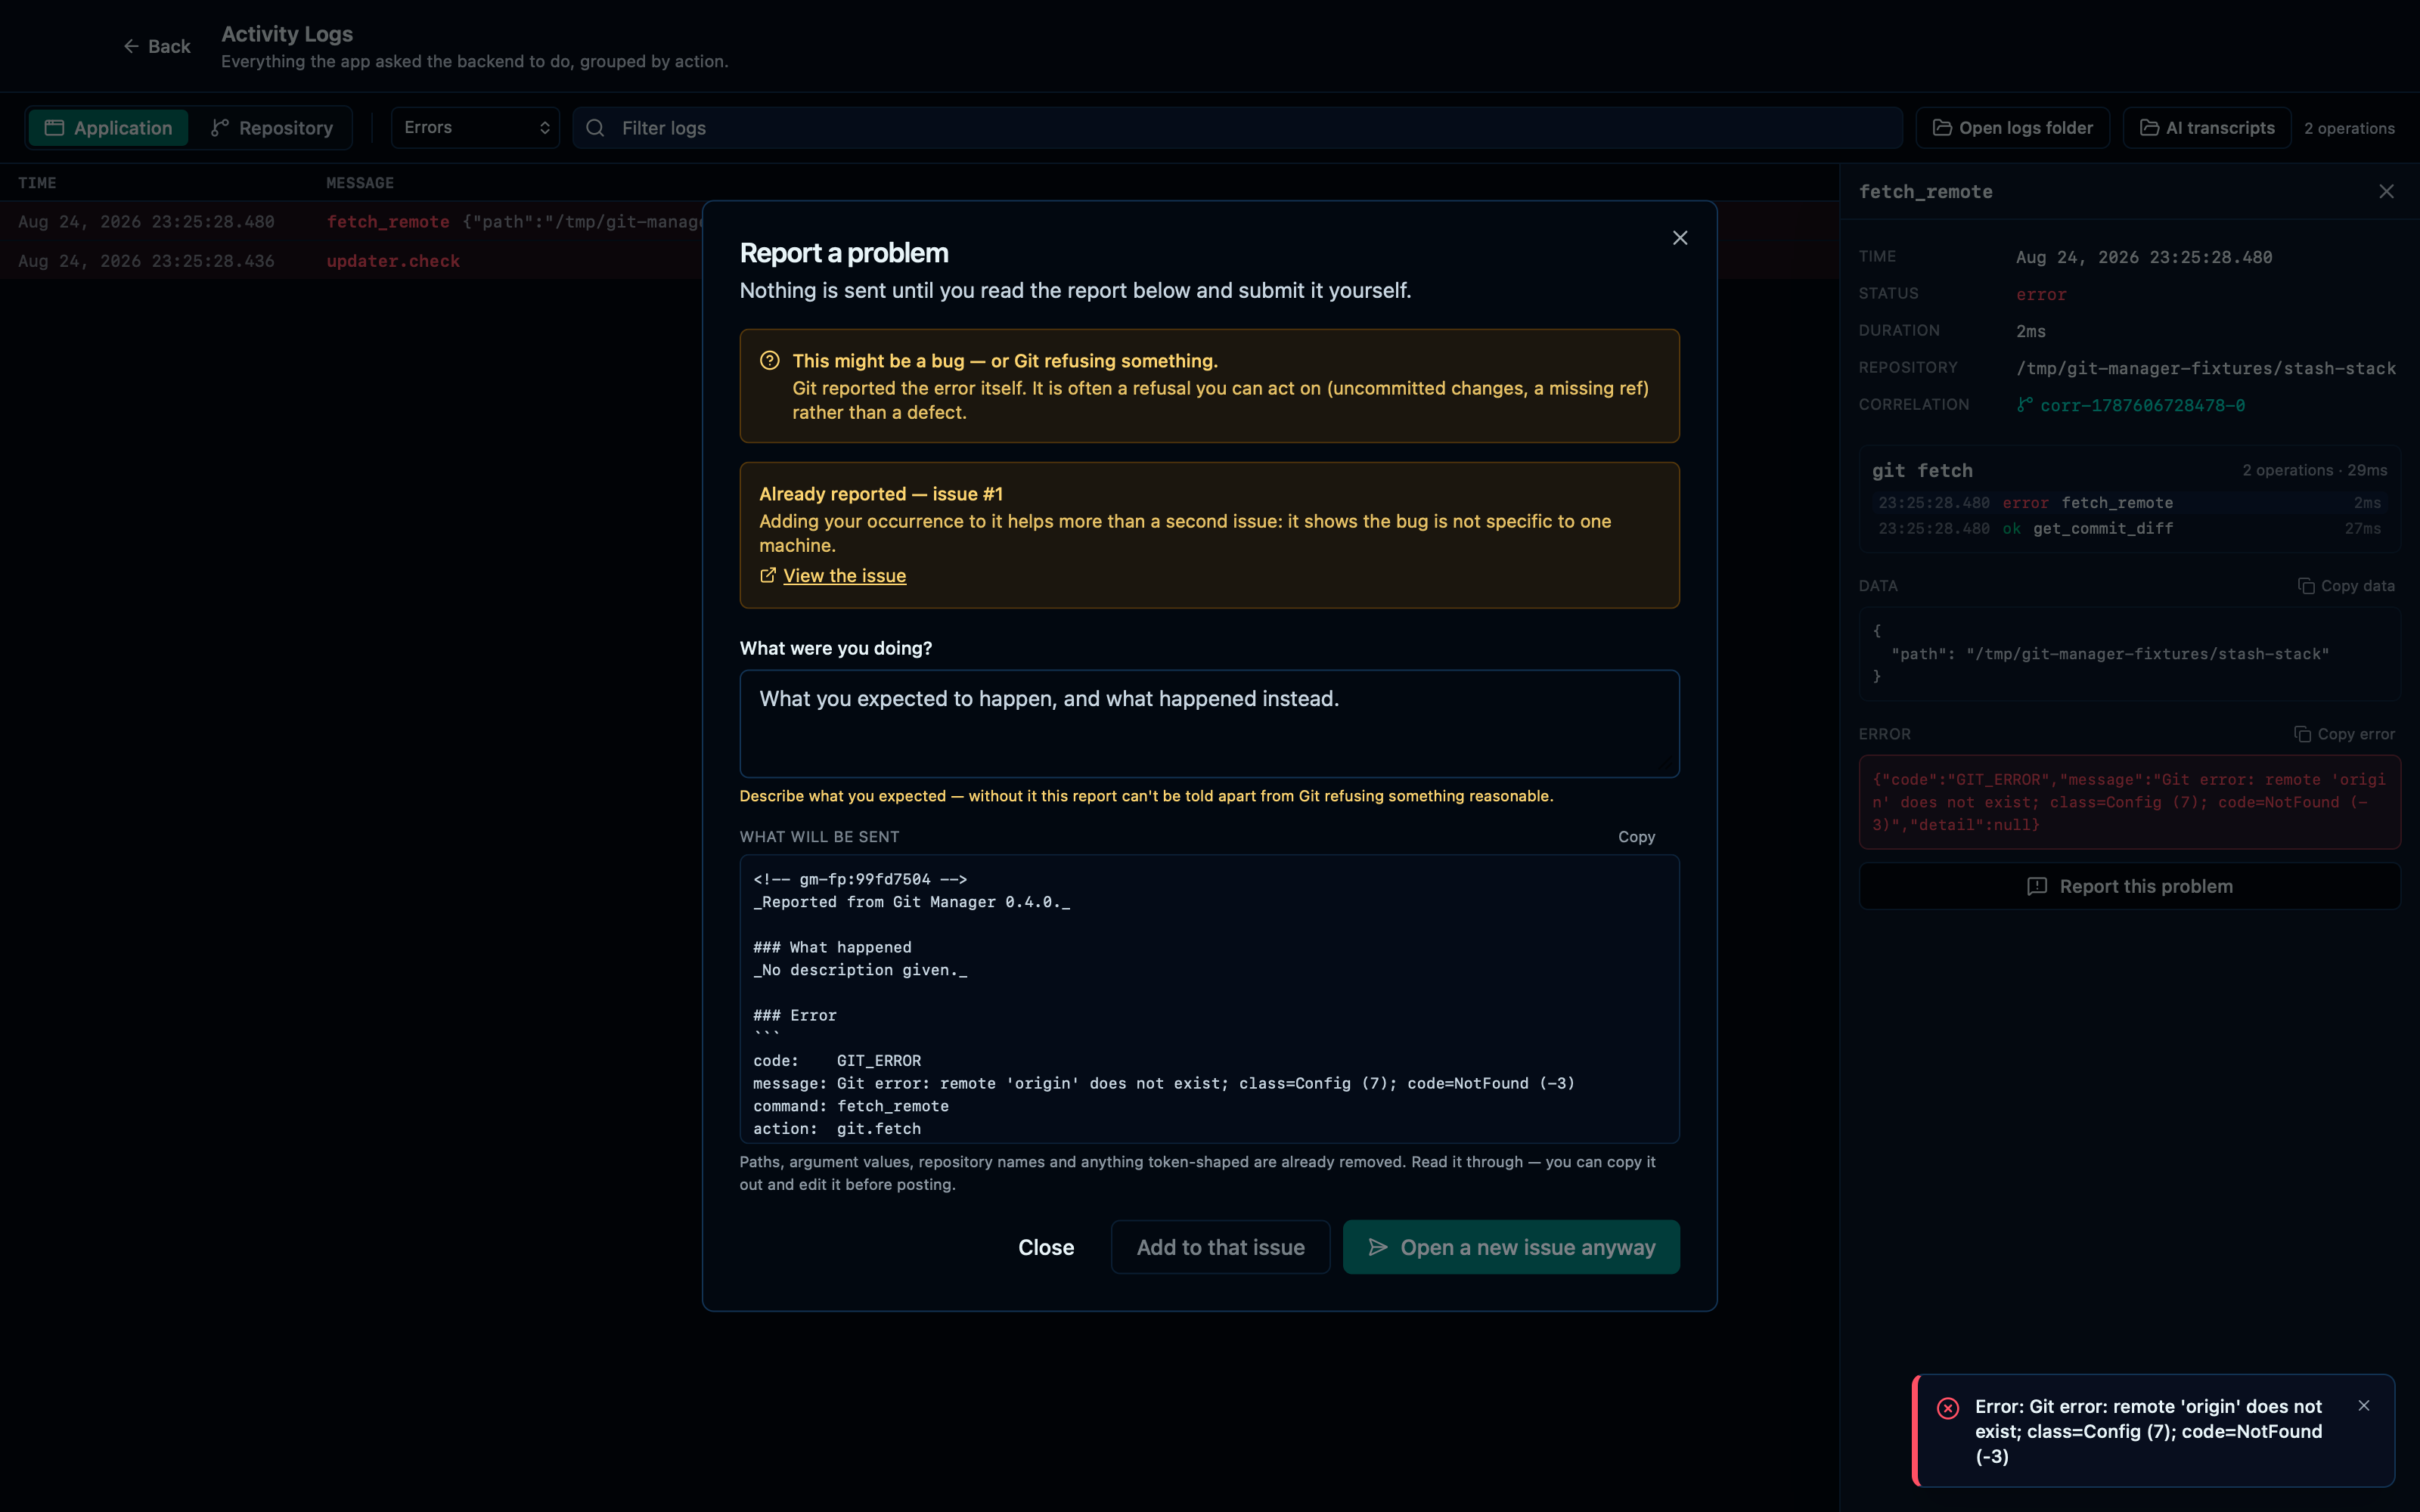Dismiss the Git error toast notification
Viewport: 2420px width, 1512px height.
[2364, 1405]
